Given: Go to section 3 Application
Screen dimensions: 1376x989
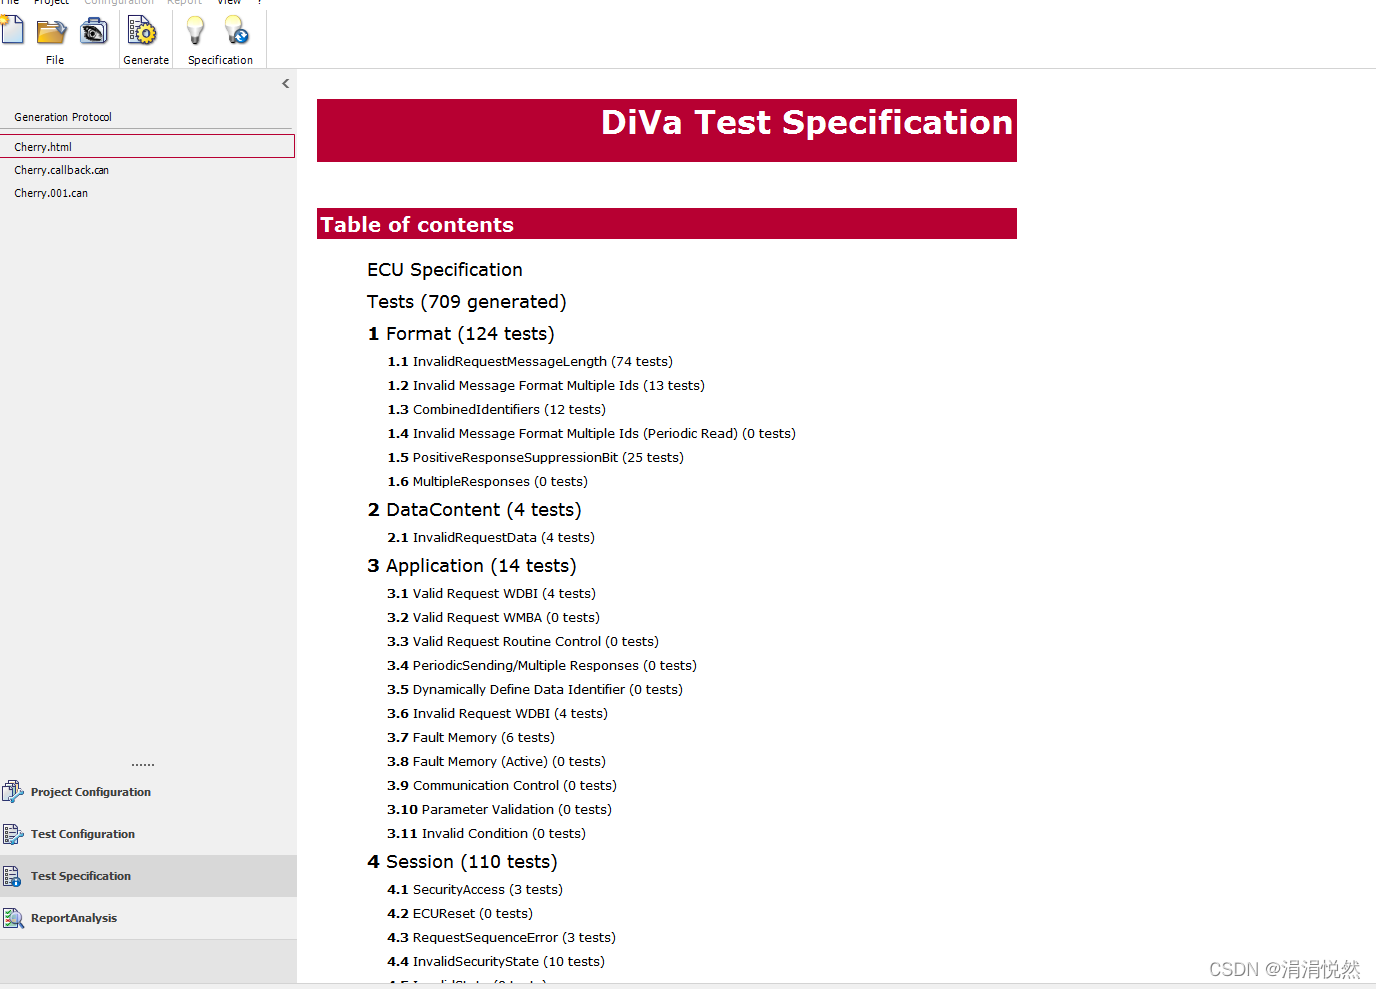Looking at the screenshot, I should point(472,566).
